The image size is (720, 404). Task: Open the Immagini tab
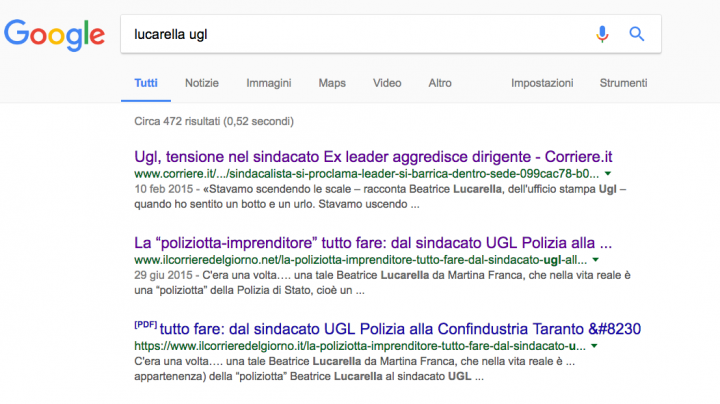(x=269, y=83)
